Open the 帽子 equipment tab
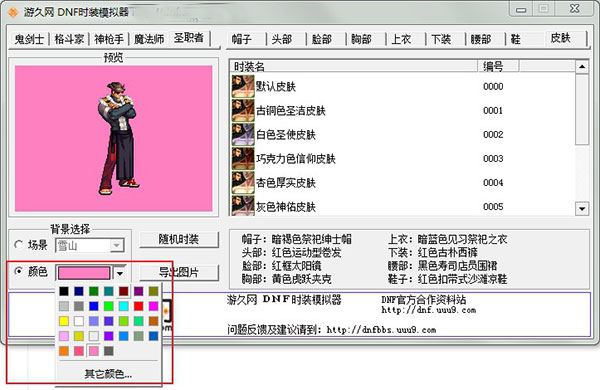600x390 pixels. [x=247, y=39]
